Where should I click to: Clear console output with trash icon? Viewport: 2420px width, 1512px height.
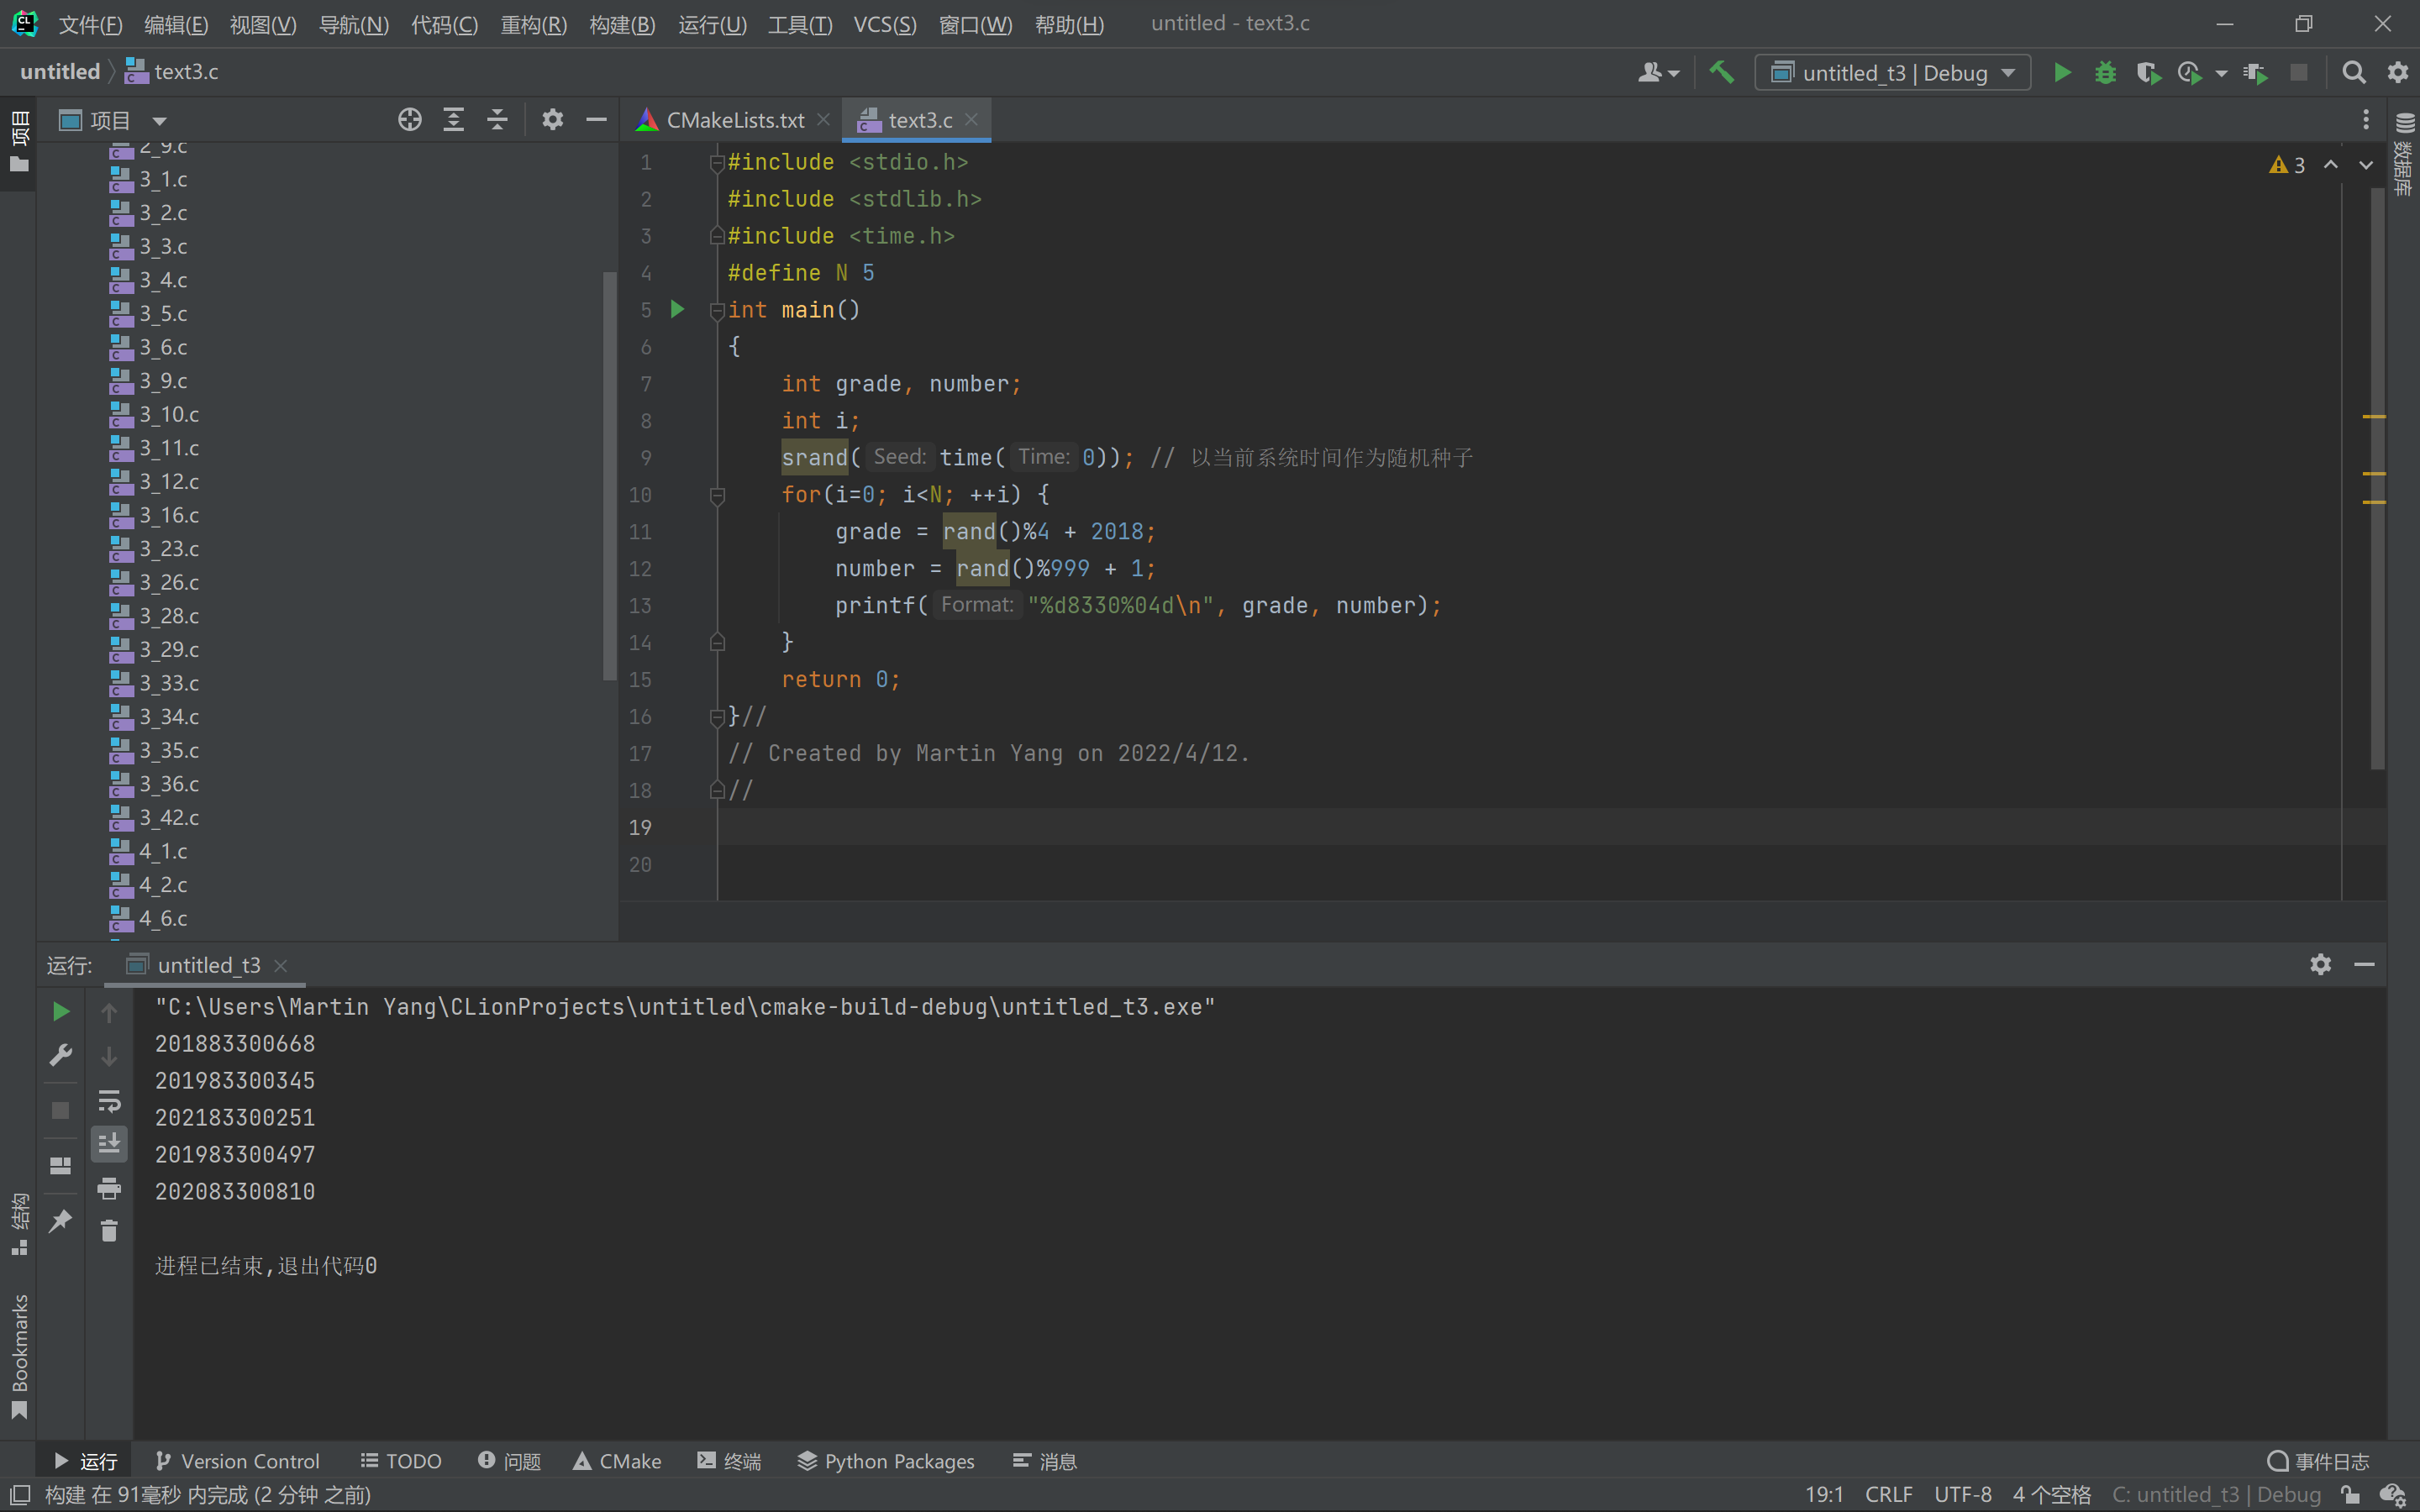109,1231
